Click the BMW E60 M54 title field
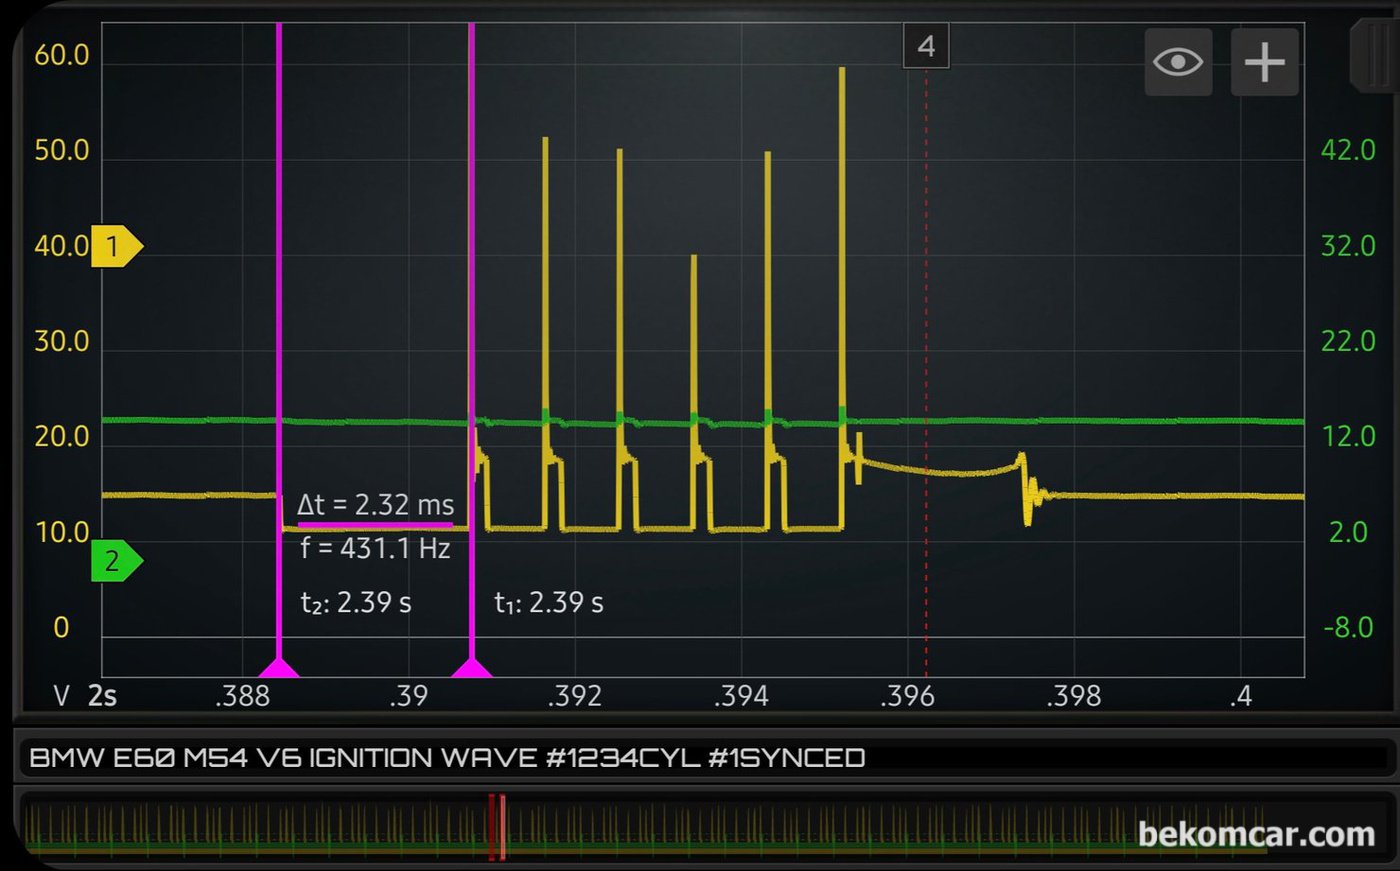This screenshot has width=1400, height=871. (x=447, y=758)
